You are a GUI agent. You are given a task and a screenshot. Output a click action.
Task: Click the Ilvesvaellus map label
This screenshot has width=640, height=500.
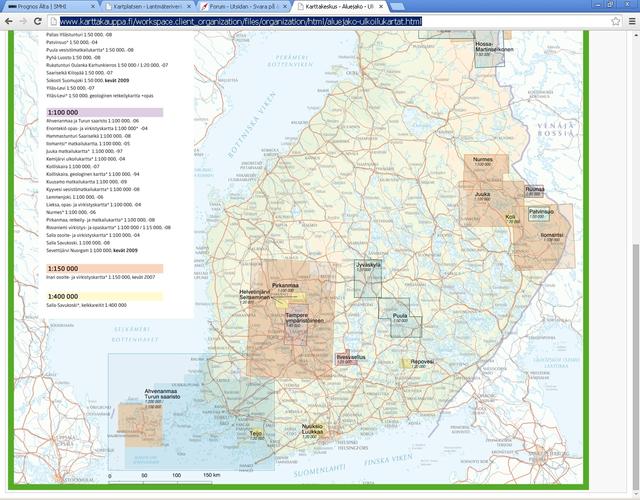point(351,357)
